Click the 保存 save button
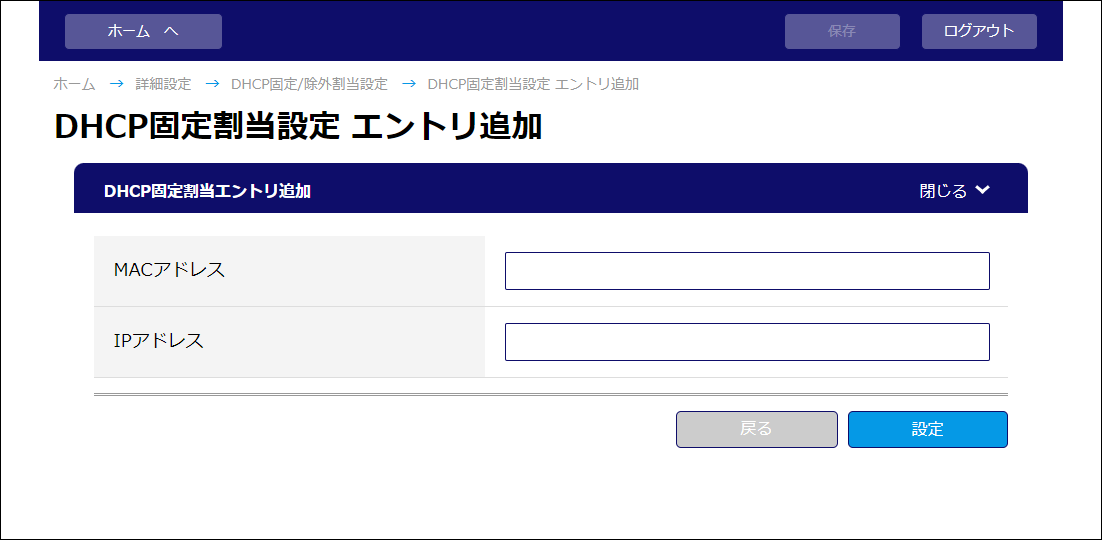The image size is (1102, 540). click(842, 32)
